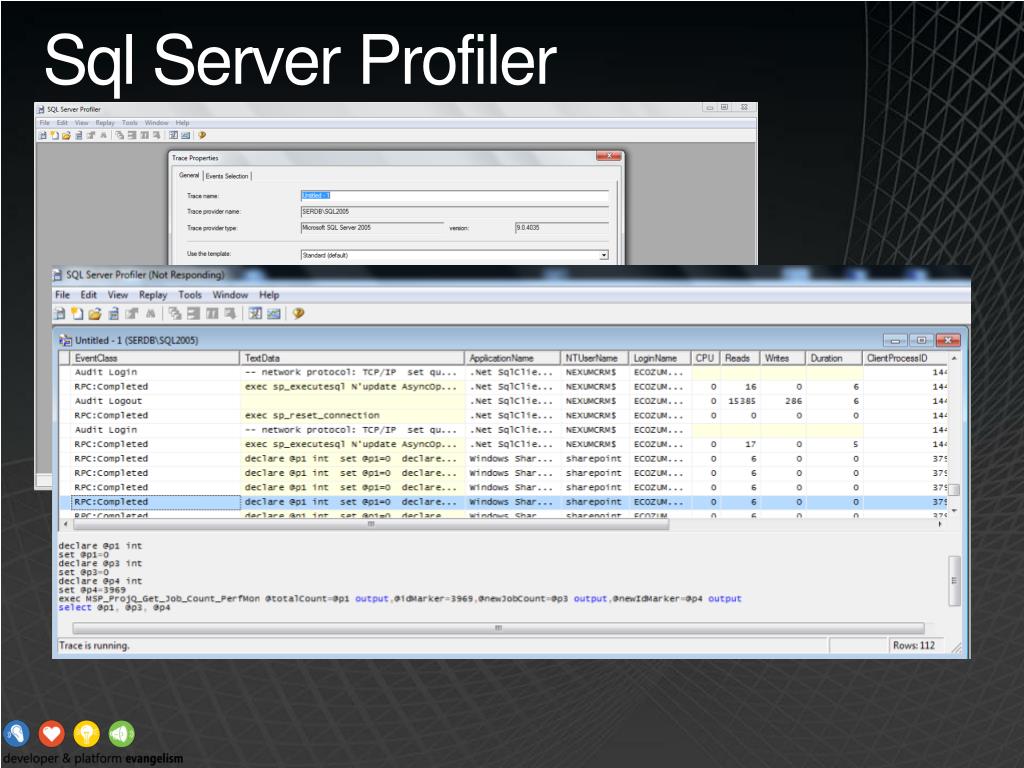Image resolution: width=1024 pixels, height=768 pixels.
Task: Open Window menu in Not Responding Profiler window
Action: click(x=230, y=295)
